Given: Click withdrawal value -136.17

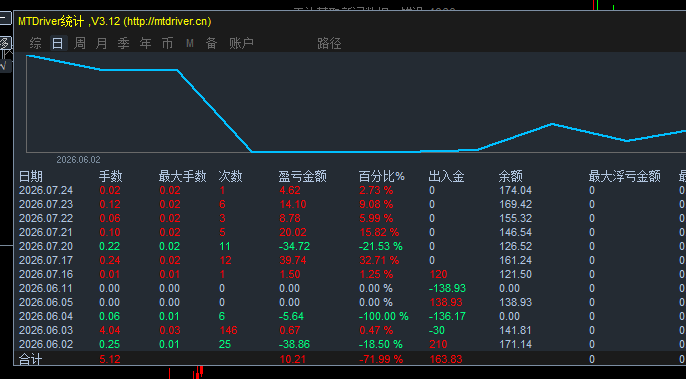Looking at the screenshot, I should click(447, 316).
